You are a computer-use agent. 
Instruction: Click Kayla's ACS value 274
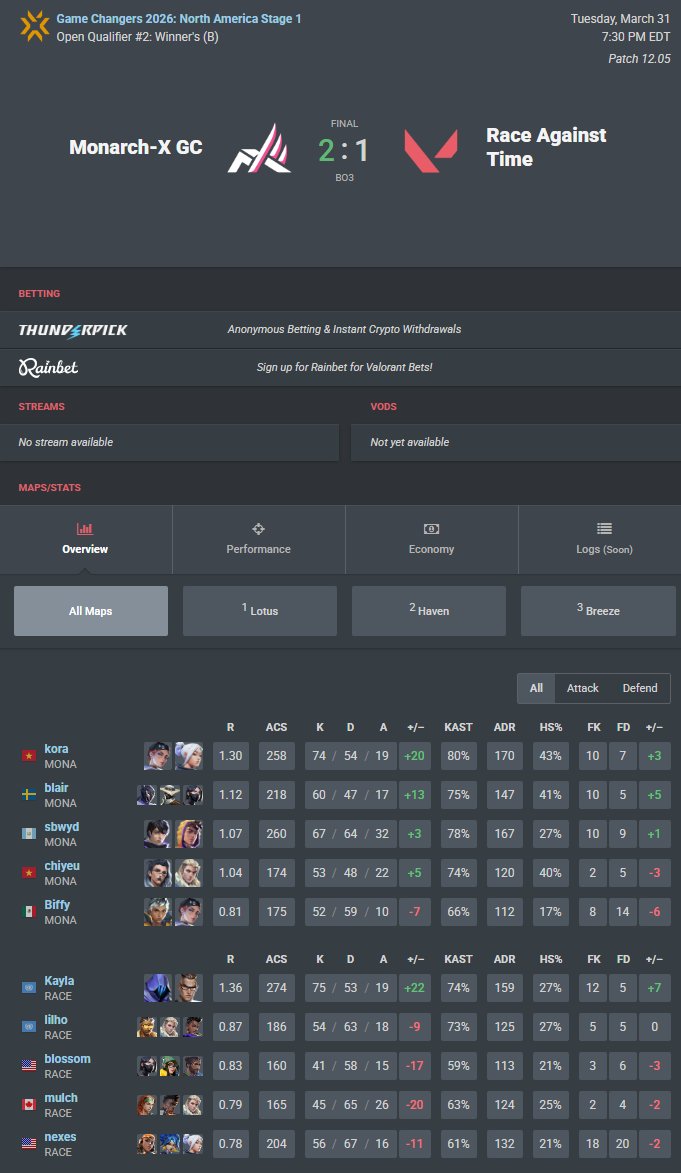[x=276, y=988]
